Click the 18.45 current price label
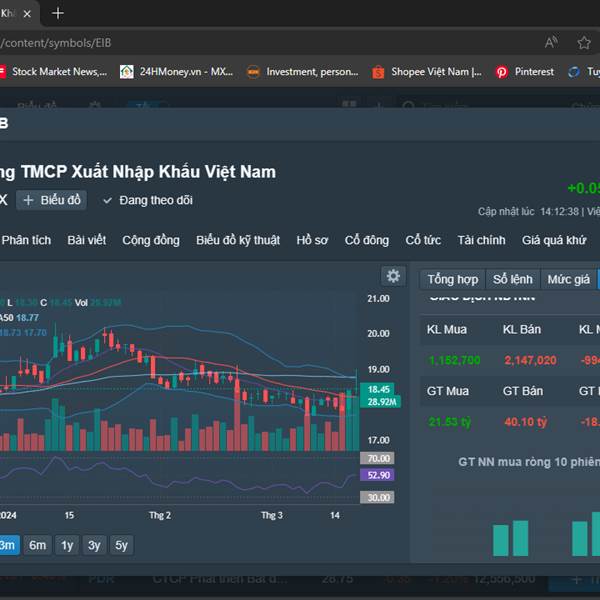600x600 pixels. click(378, 389)
